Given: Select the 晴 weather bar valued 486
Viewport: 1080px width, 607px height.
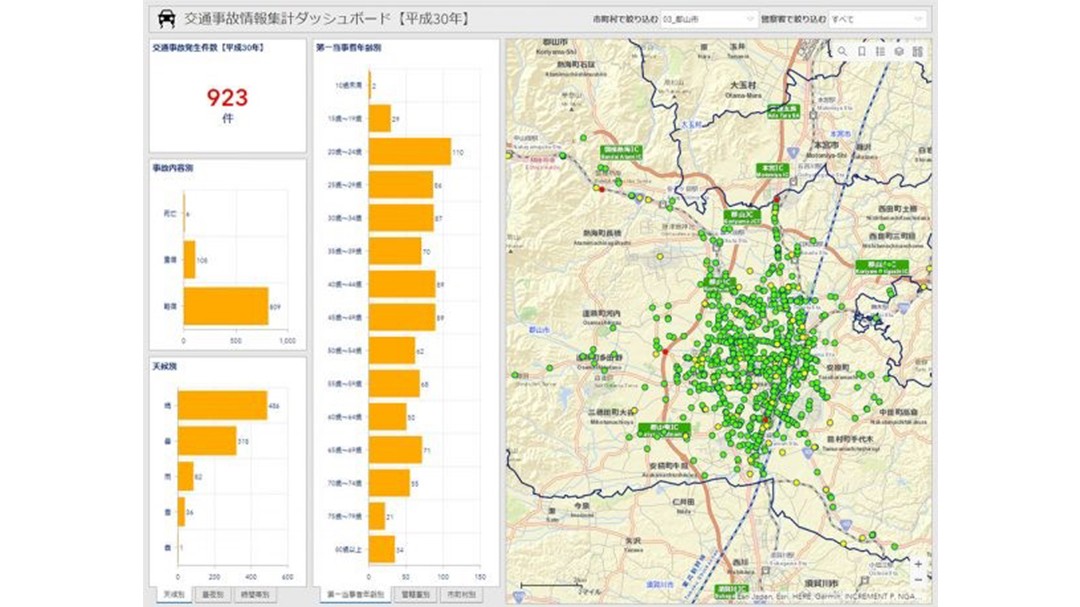Looking at the screenshot, I should (x=222, y=406).
